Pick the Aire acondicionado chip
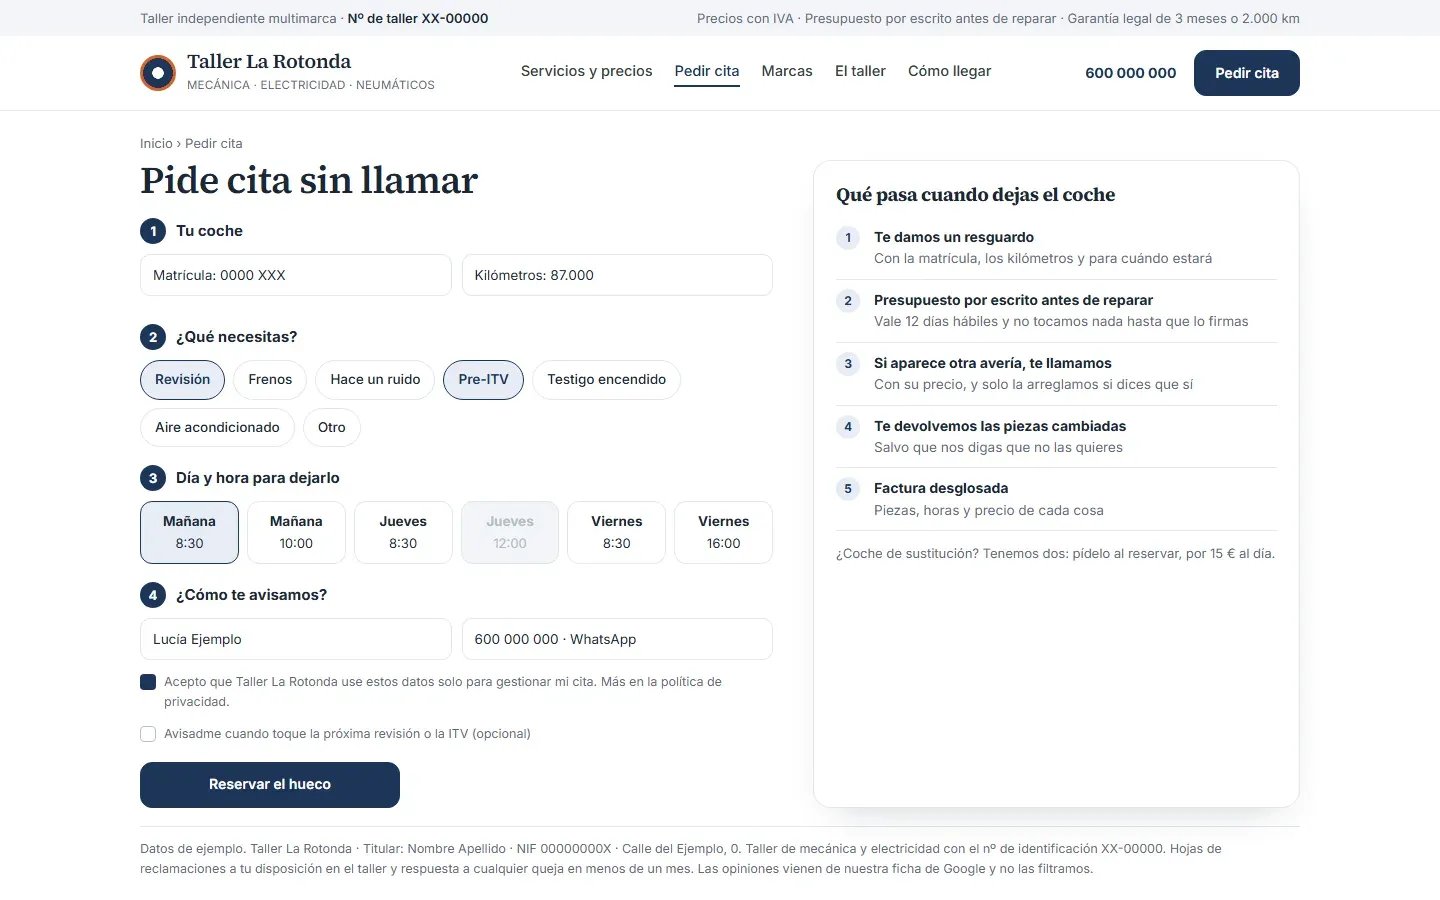This screenshot has height=900, width=1440. [x=217, y=427]
